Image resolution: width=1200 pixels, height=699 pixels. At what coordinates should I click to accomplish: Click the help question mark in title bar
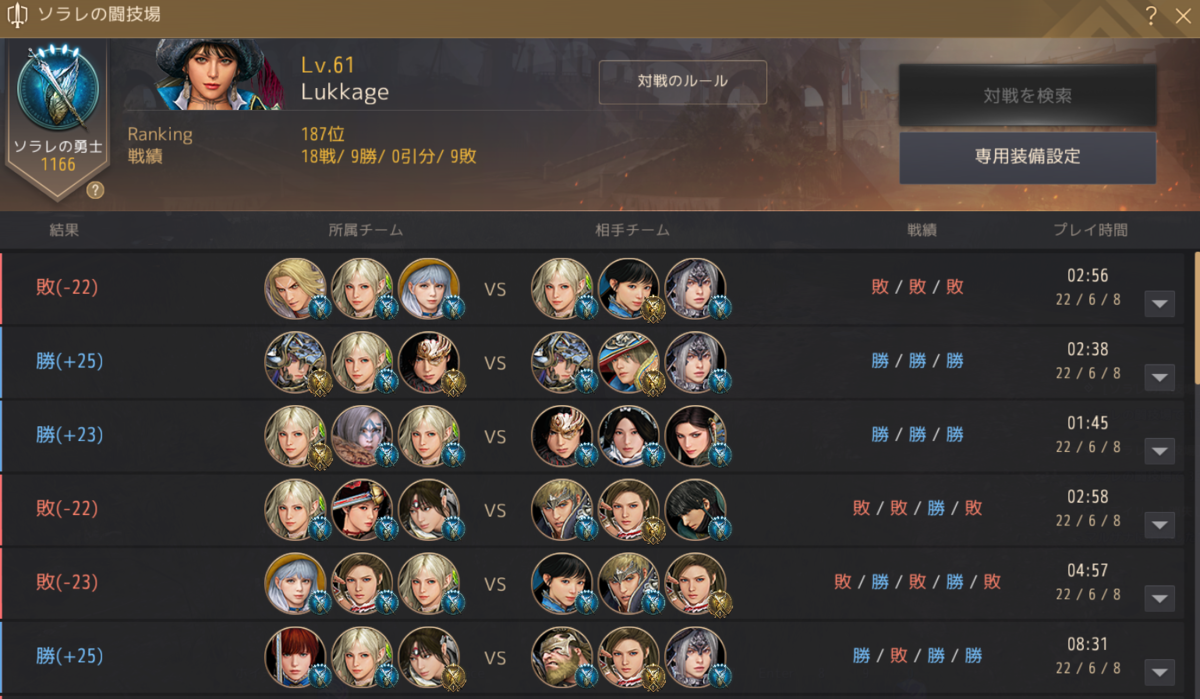[x=1151, y=15]
